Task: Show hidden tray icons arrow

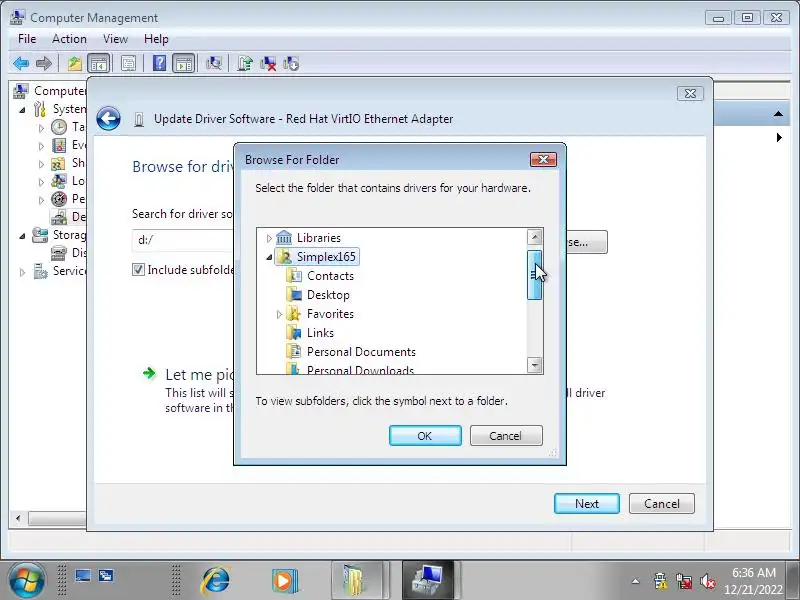Action: 635,581
